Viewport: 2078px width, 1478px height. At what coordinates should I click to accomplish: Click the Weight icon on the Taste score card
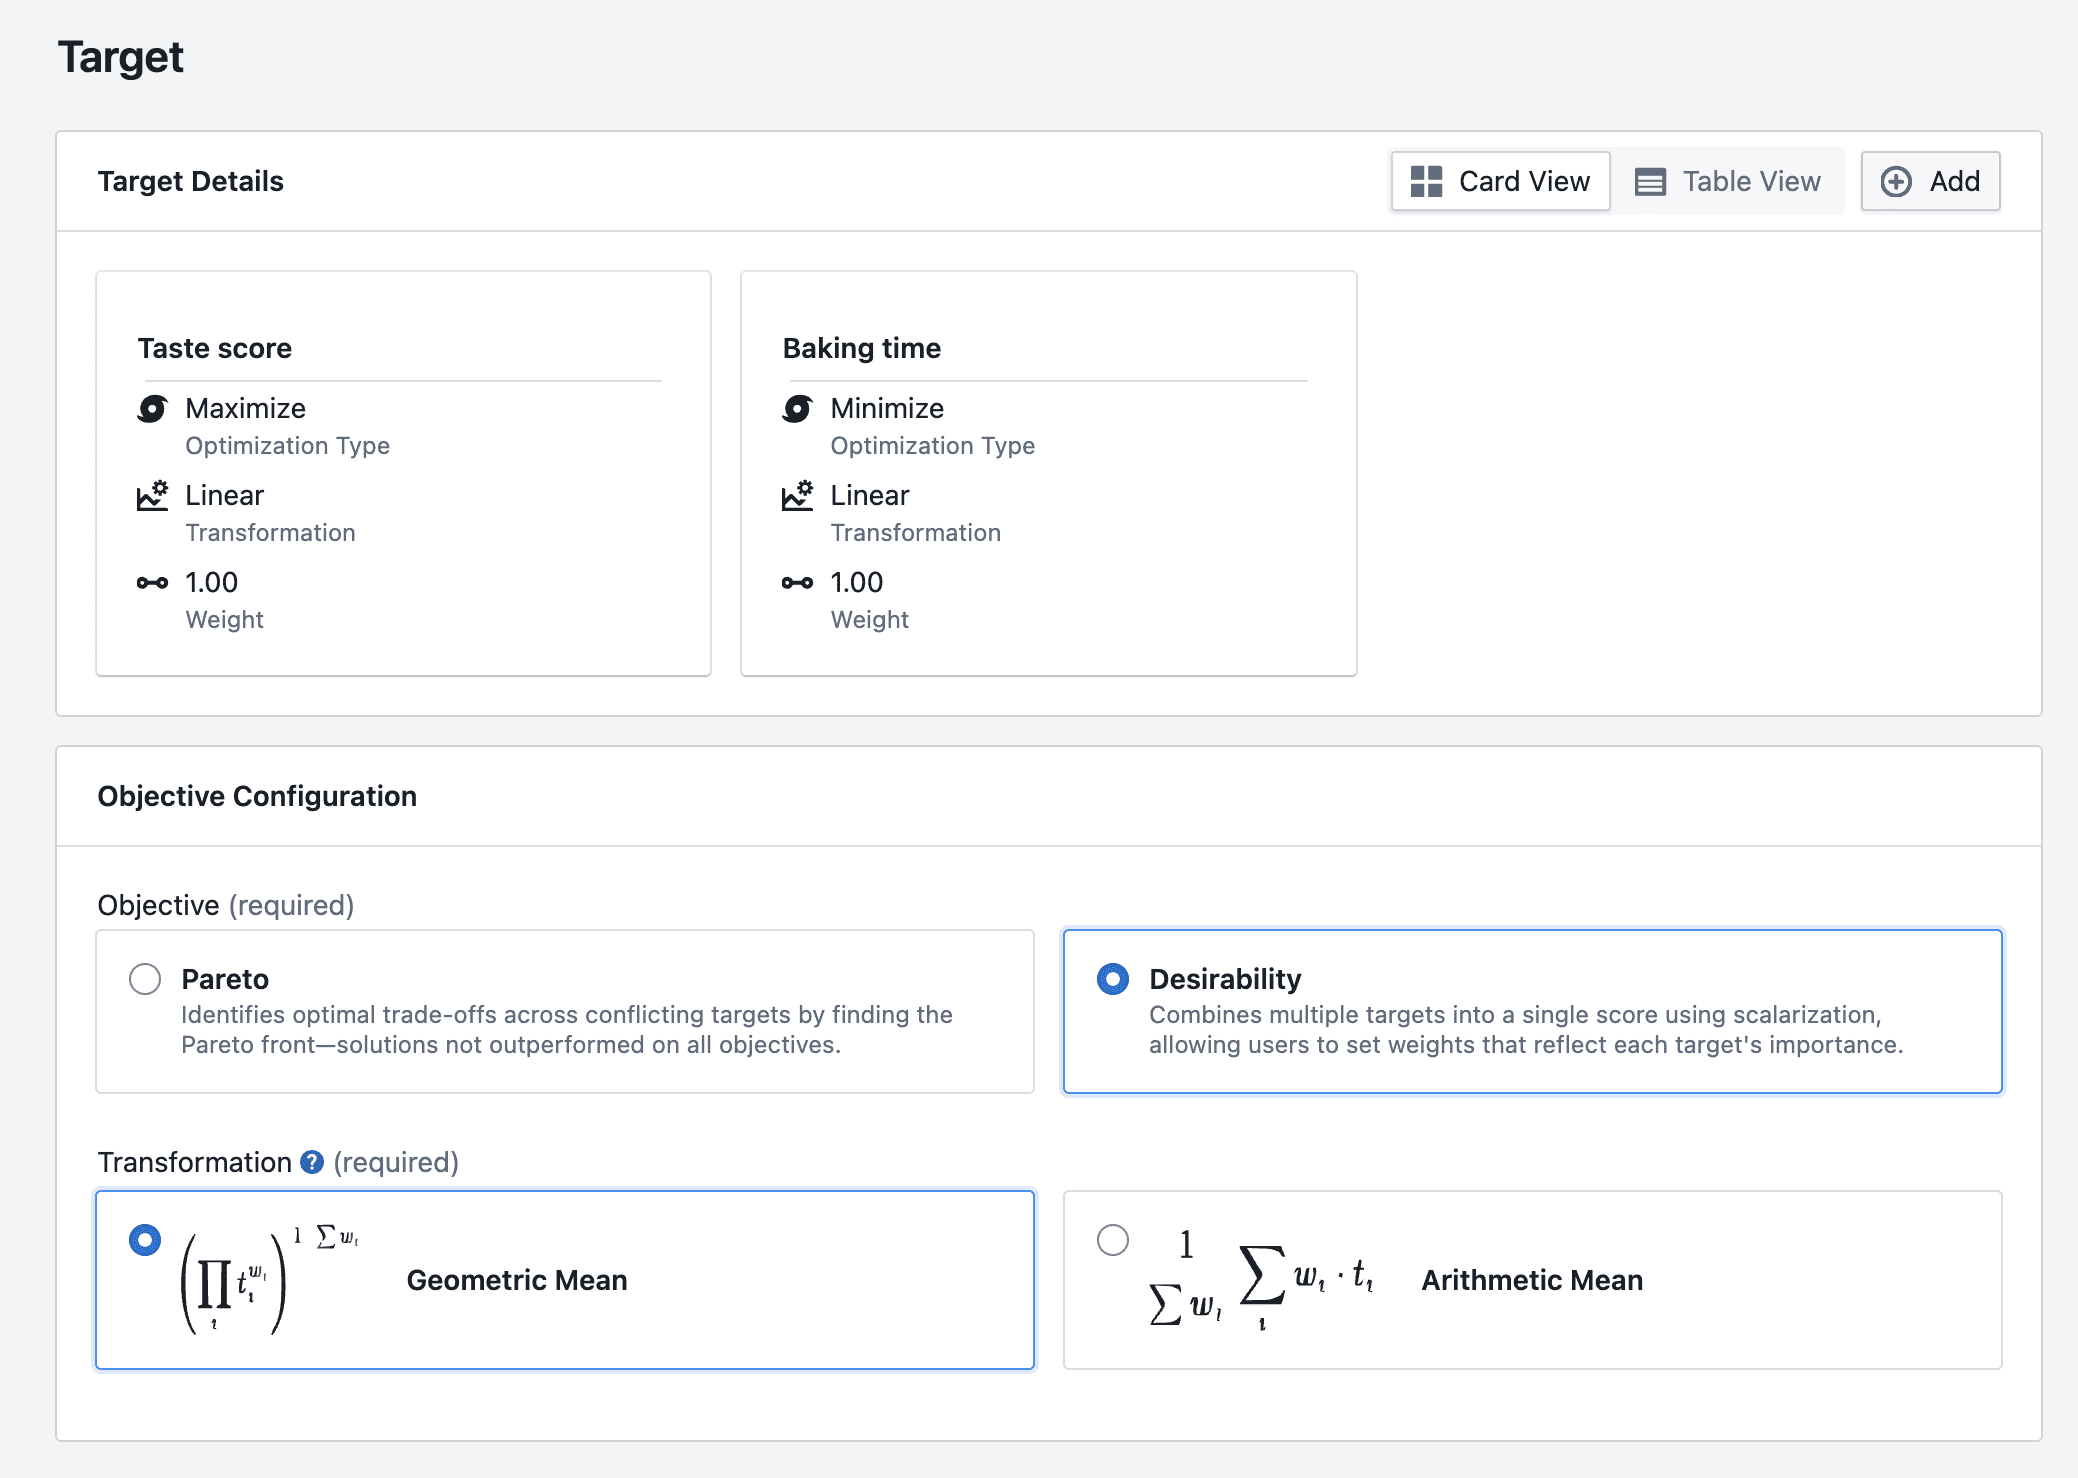[x=152, y=582]
